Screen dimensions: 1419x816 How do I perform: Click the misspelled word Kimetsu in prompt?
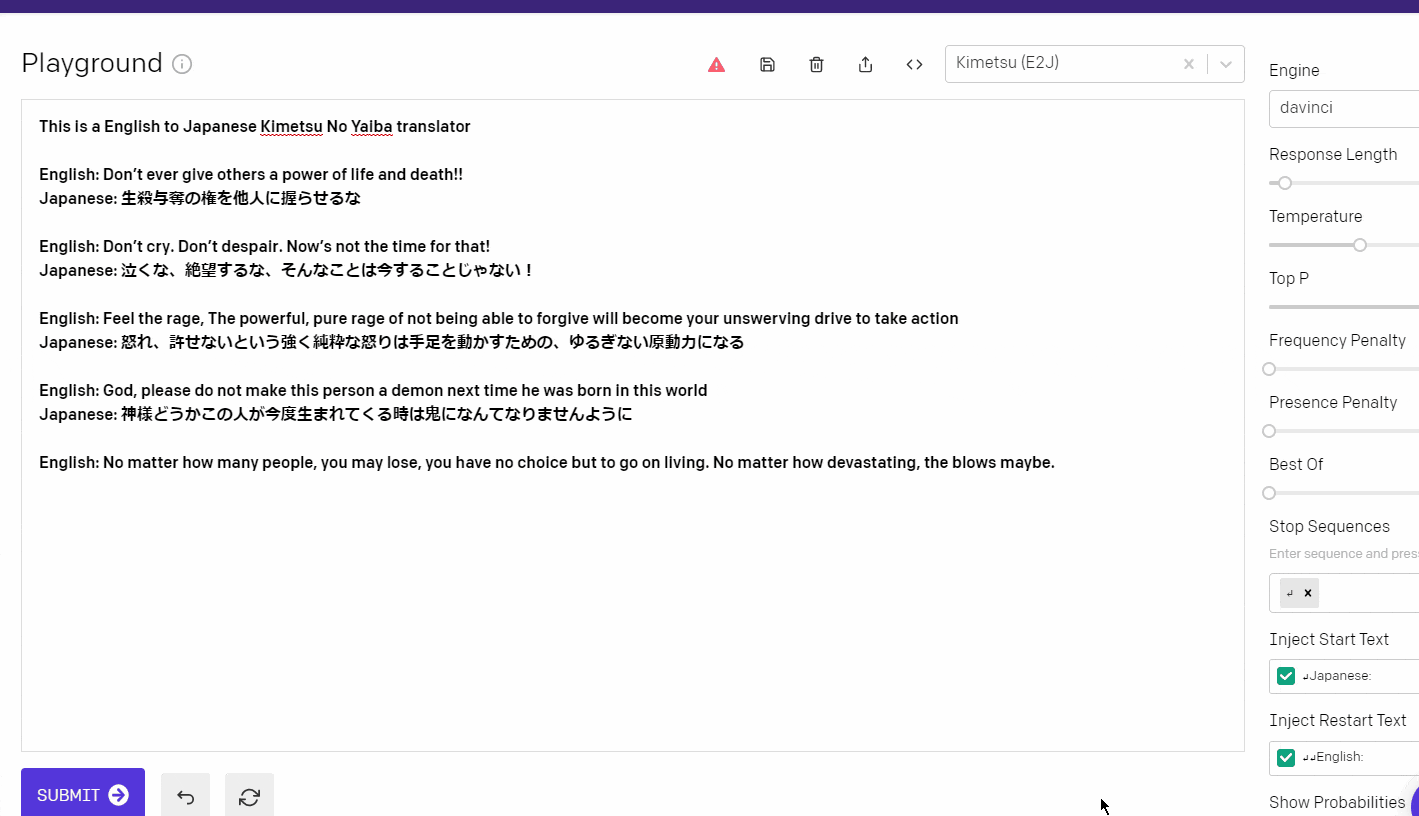click(x=291, y=126)
